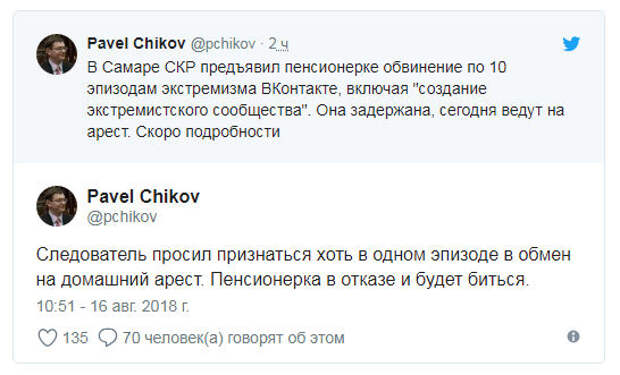Click the phrase 'Скоро подробности'
The height and width of the screenshot is (375, 620).
[x=208, y=132]
